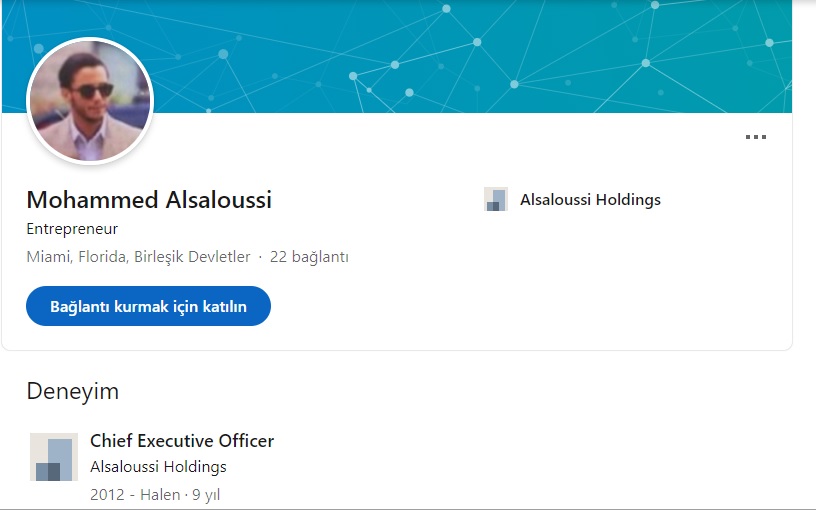Open Alsaloussi Holdings under Chief Executive Officer
Viewport: 826px width, 510px height.
pos(158,467)
